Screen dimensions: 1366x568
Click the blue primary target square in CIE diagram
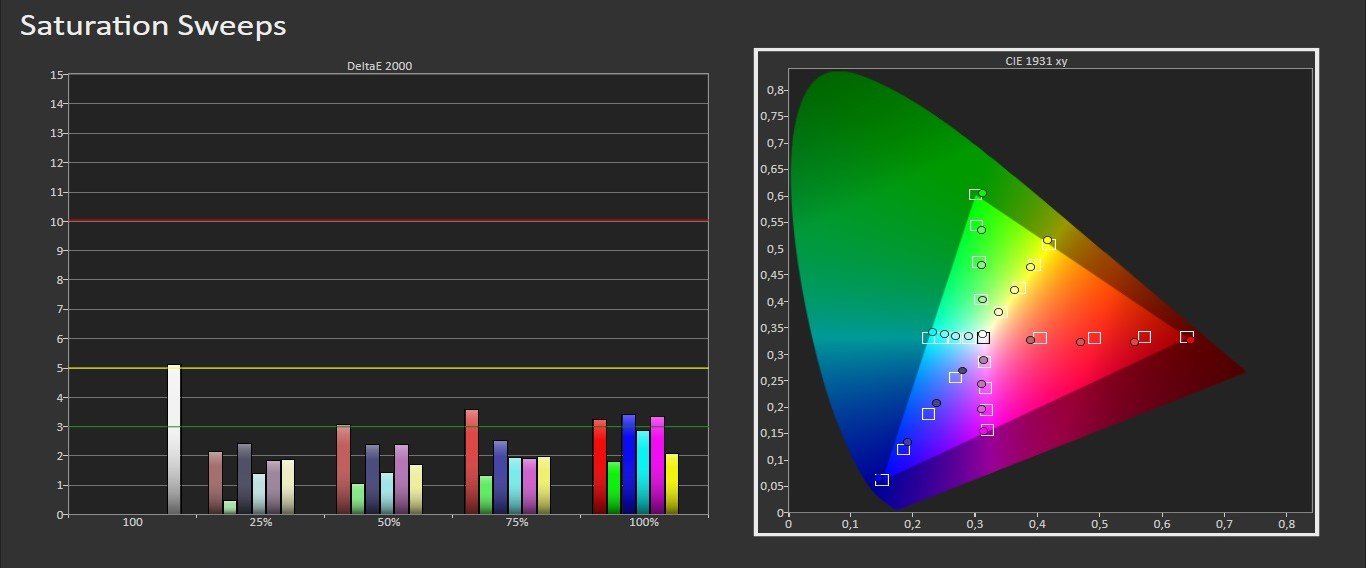click(x=882, y=480)
